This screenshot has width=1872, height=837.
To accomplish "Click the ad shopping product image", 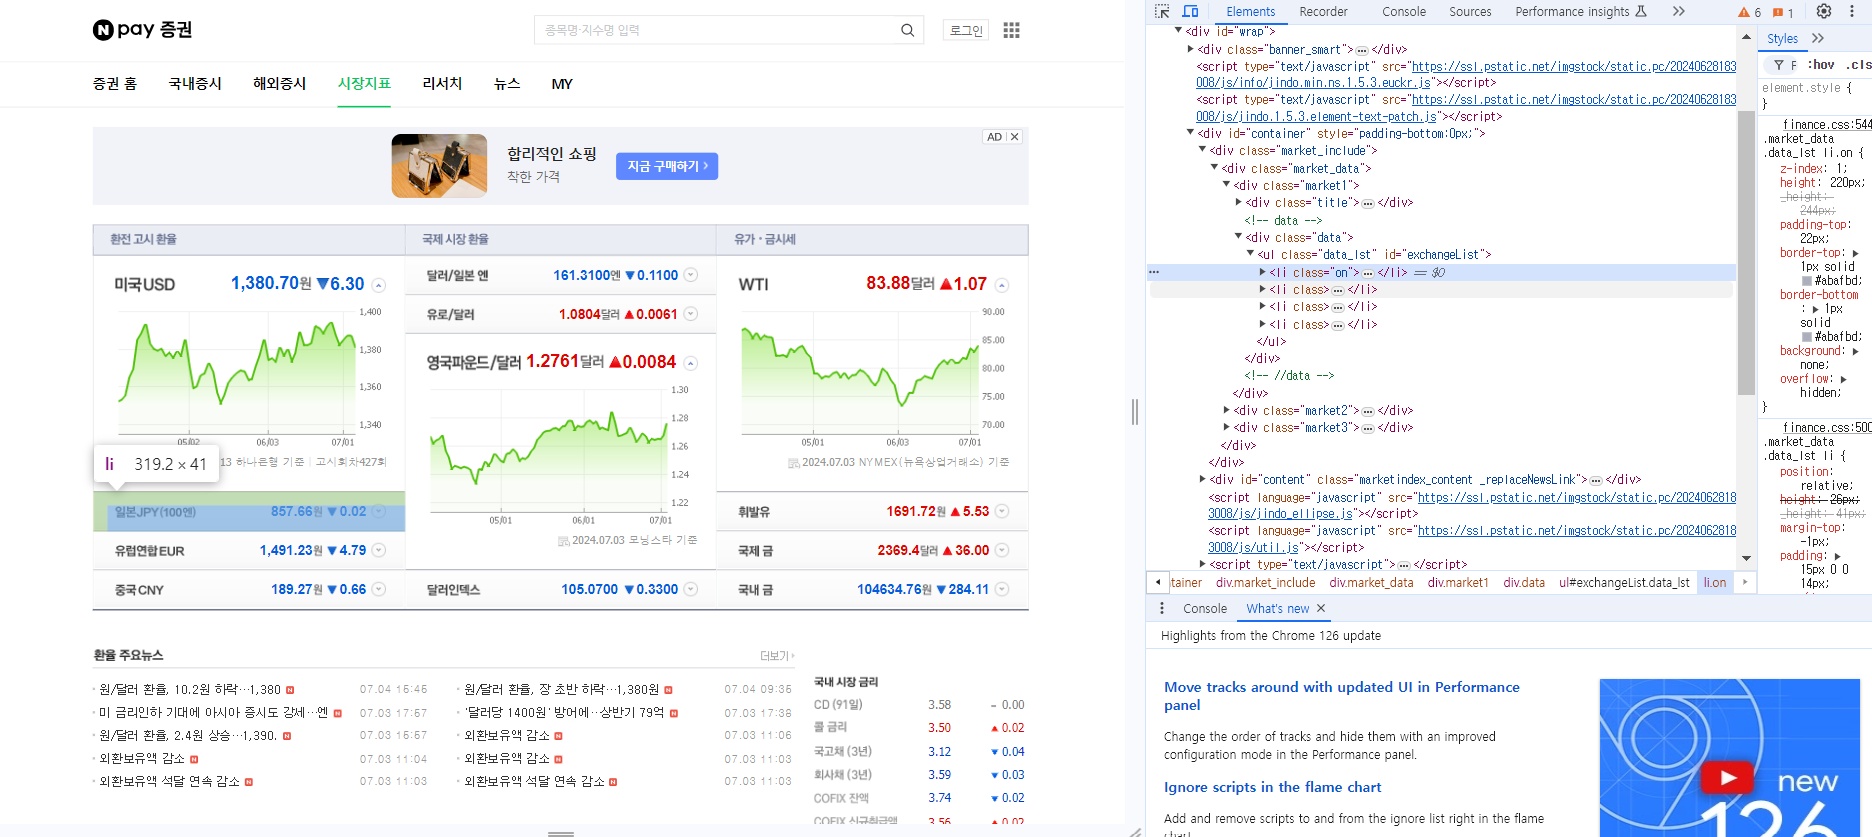I will pos(439,166).
